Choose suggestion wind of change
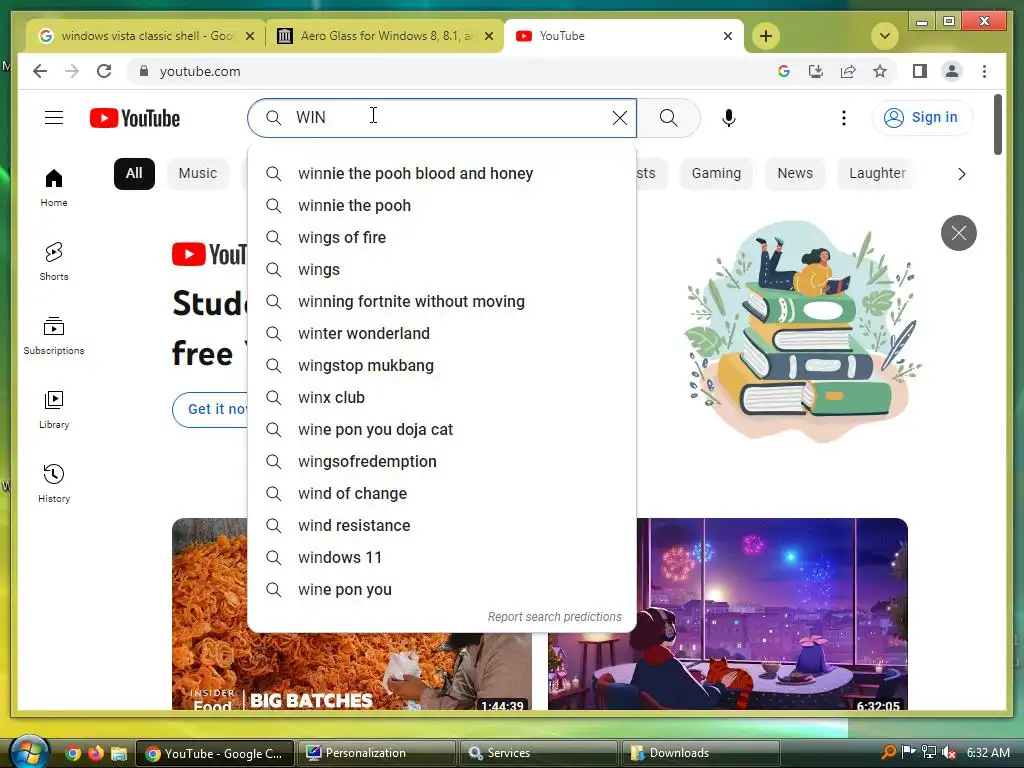1024x768 pixels. [442, 493]
